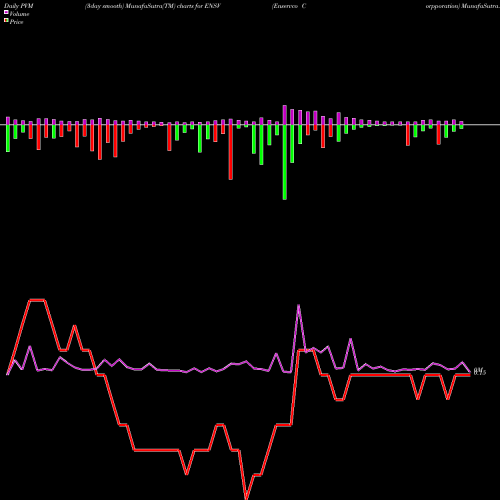Click the longest red downward bar
The height and width of the screenshot is (500, 500).
click(231, 152)
